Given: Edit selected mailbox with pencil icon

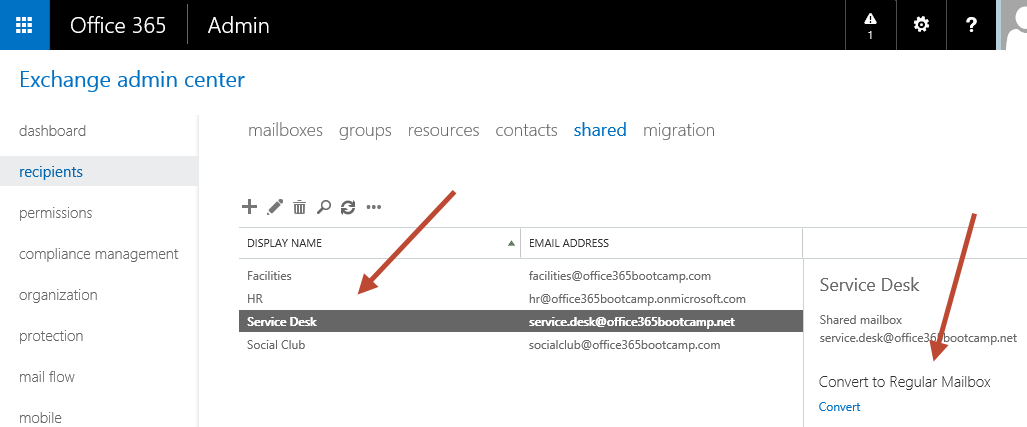Looking at the screenshot, I should tap(275, 208).
